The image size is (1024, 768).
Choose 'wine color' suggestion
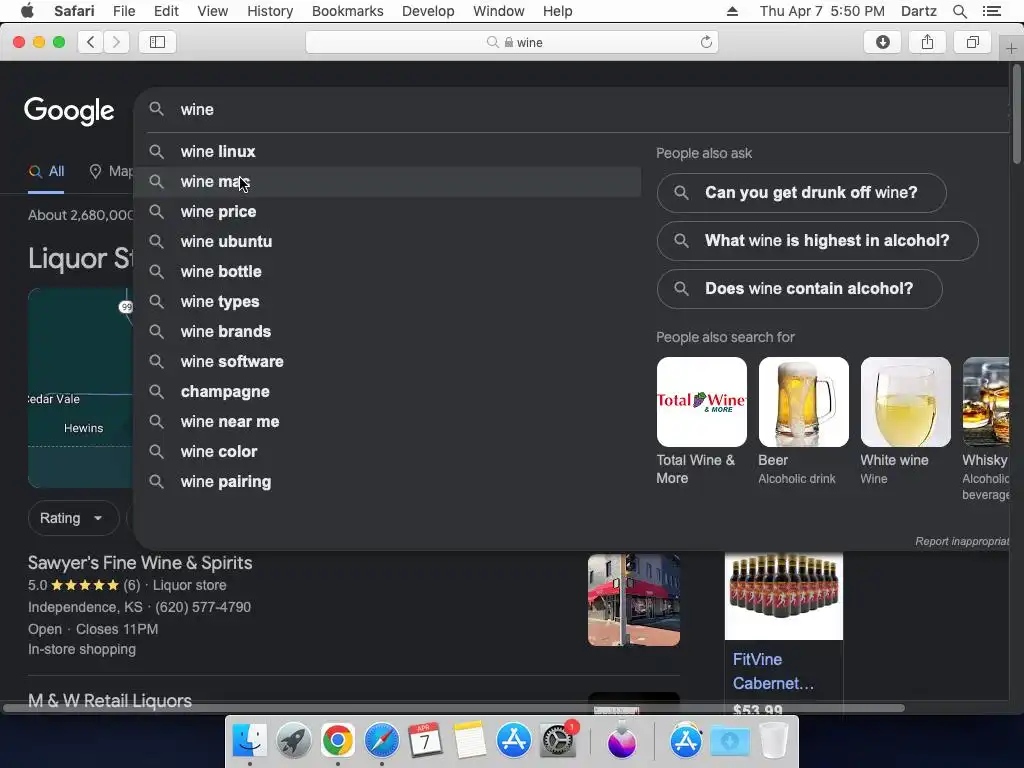(387, 452)
